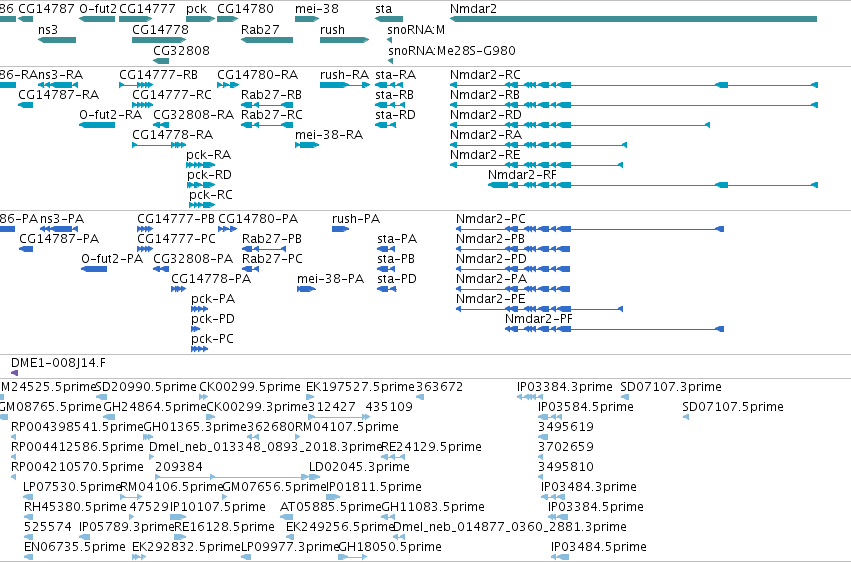This screenshot has width=851, height=562.
Task: Select the Nmdar2-RC transcript
Action: [634, 85]
